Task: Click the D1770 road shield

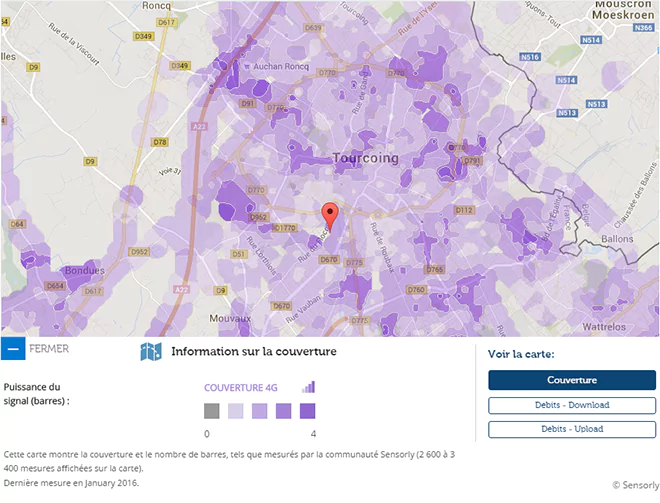Action: (x=285, y=228)
